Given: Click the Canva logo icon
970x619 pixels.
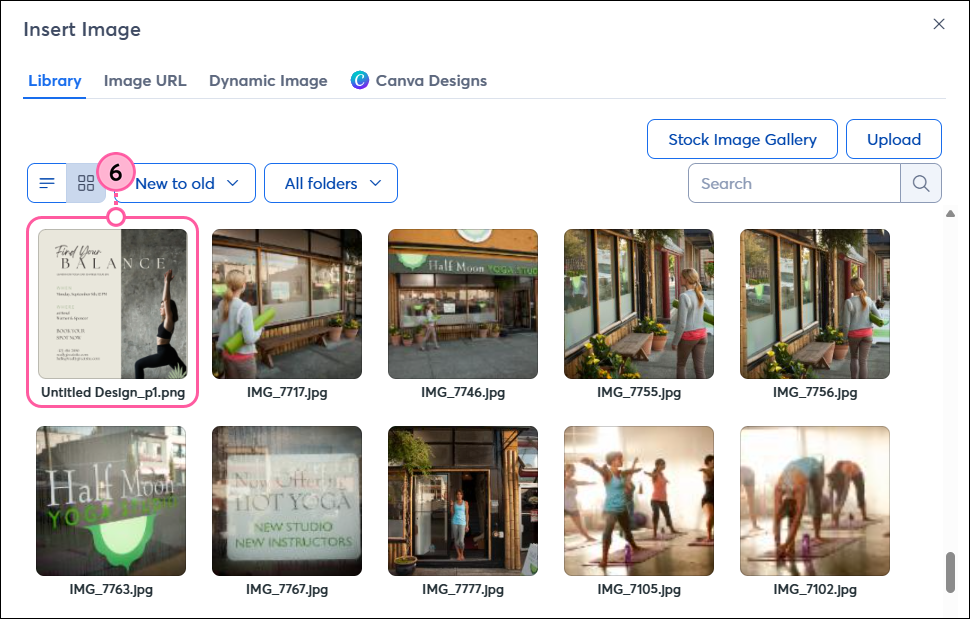Looking at the screenshot, I should click(x=360, y=80).
